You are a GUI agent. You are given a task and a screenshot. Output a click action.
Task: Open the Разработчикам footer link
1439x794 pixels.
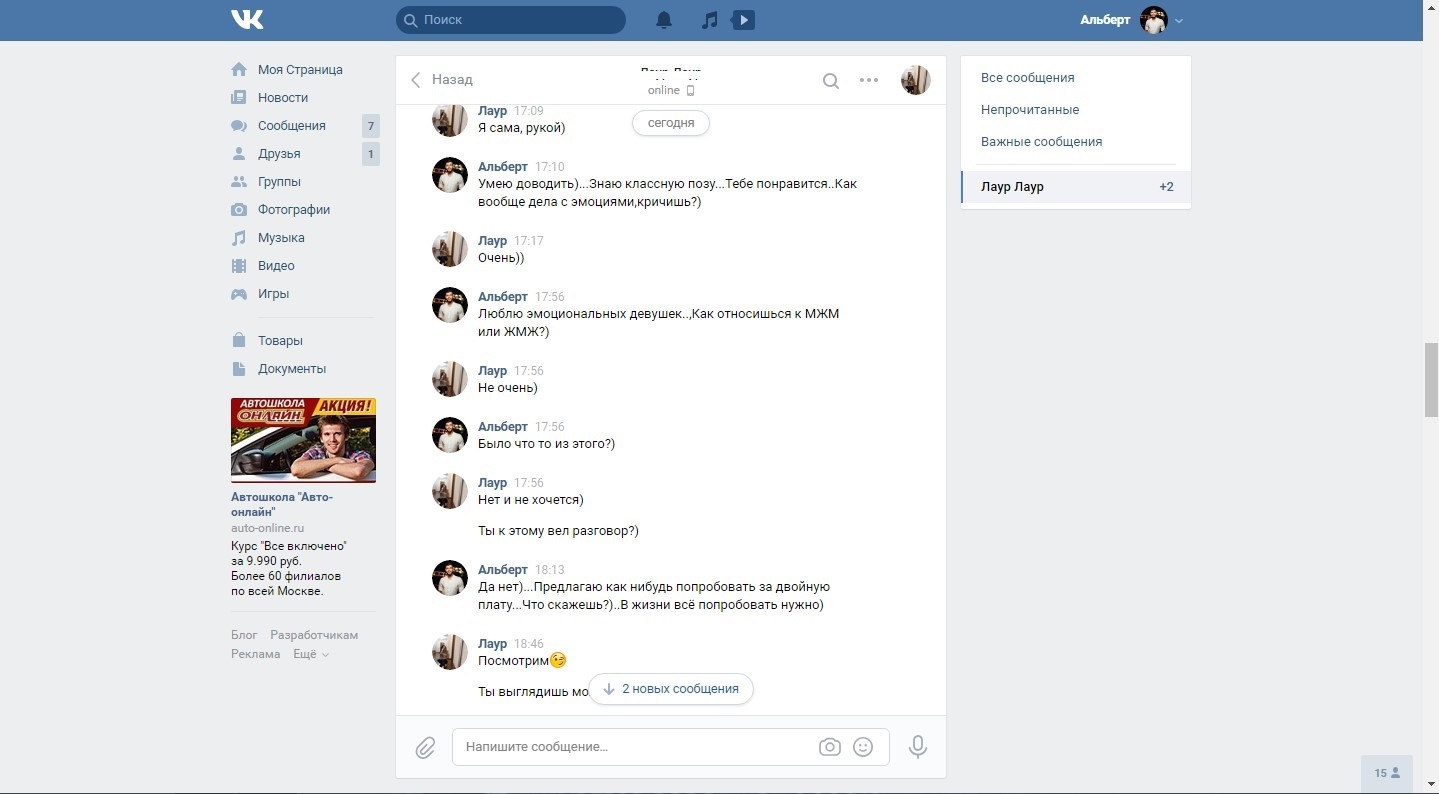pyautogui.click(x=314, y=635)
